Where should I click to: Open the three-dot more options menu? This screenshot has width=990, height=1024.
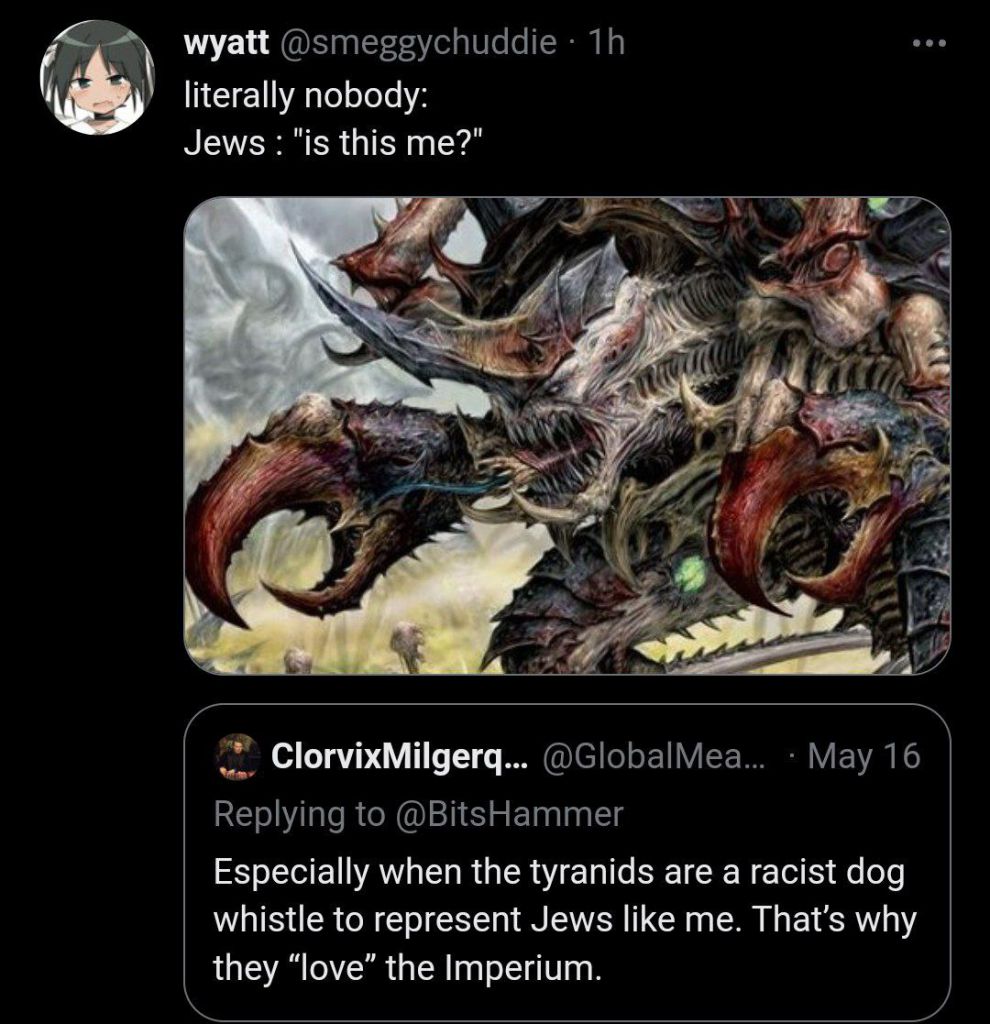[x=929, y=44]
